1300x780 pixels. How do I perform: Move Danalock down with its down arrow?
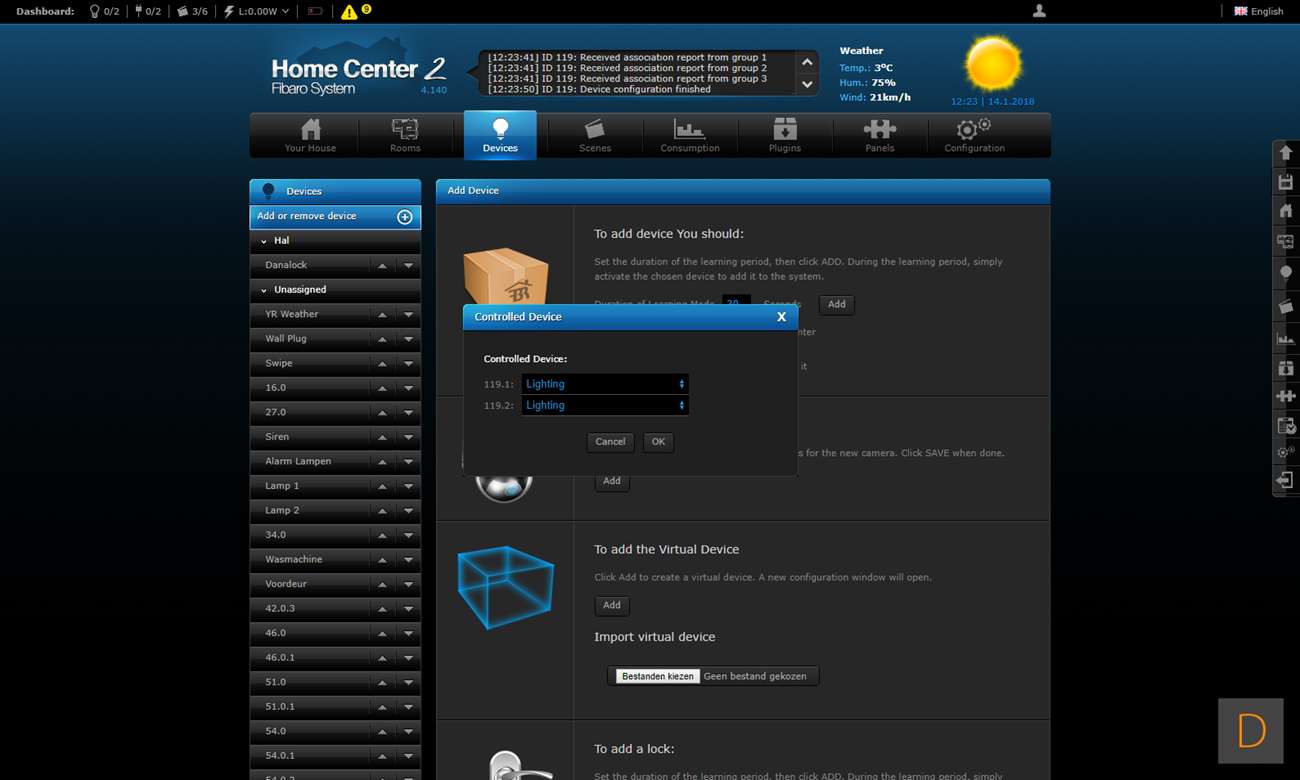coord(408,266)
